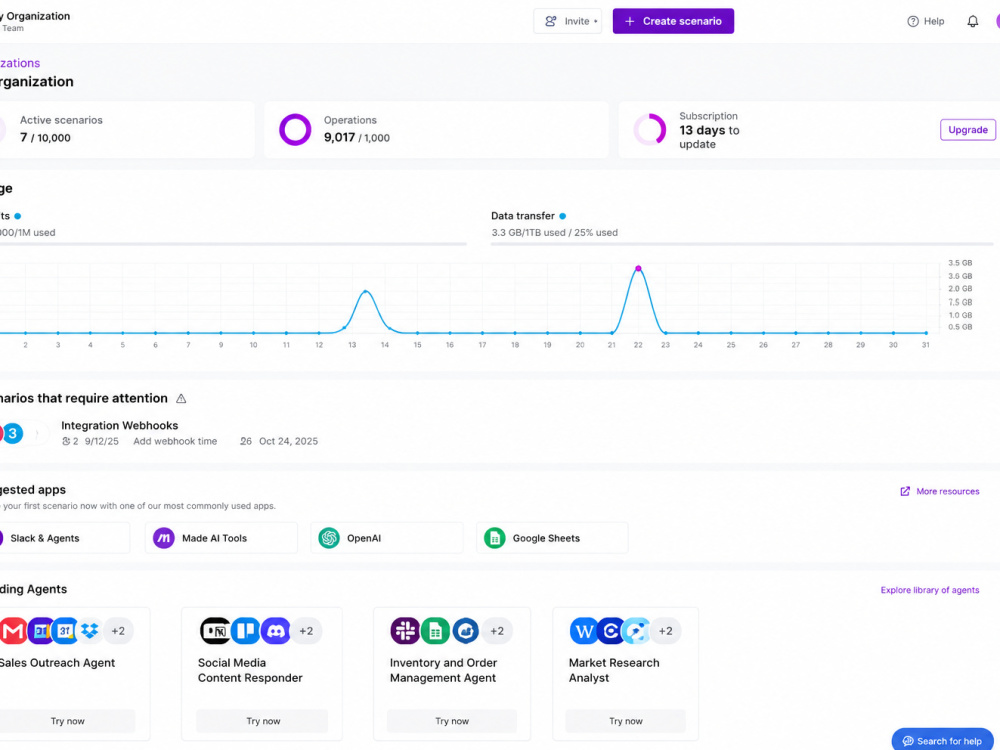1000x750 pixels.
Task: Click the OpenAI logo icon
Action: [x=329, y=538]
